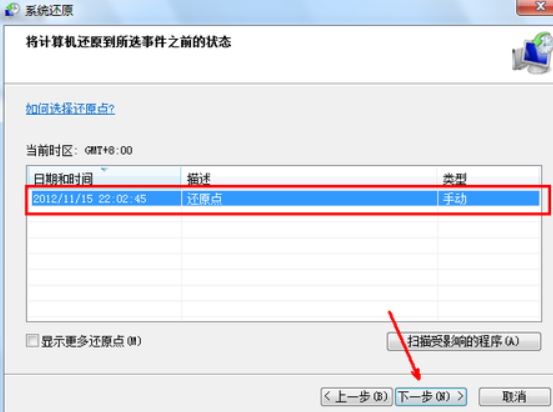Click the 扫描受影响的程序 button
The image size is (553, 412).
[464, 341]
